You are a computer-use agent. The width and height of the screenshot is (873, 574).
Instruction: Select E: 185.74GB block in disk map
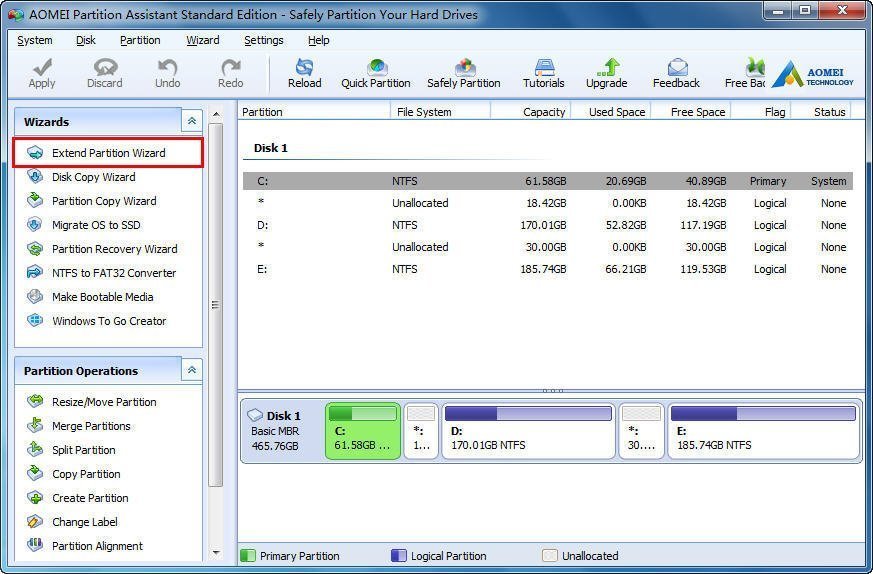(763, 431)
